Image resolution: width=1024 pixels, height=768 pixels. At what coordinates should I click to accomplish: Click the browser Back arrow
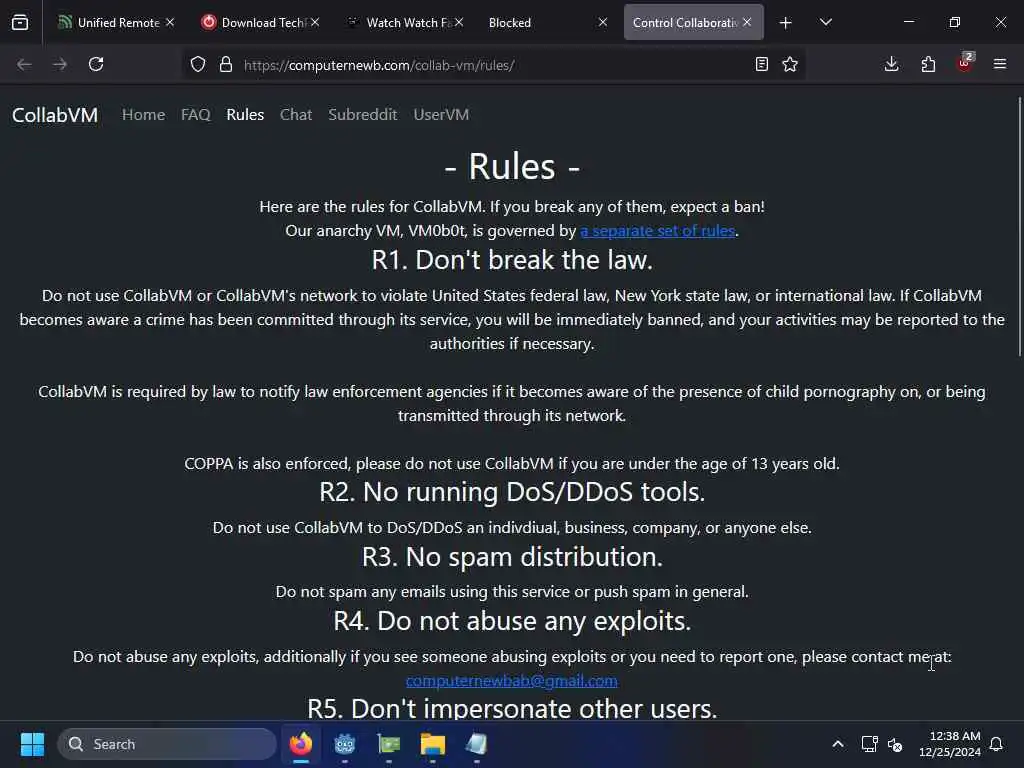(24, 64)
